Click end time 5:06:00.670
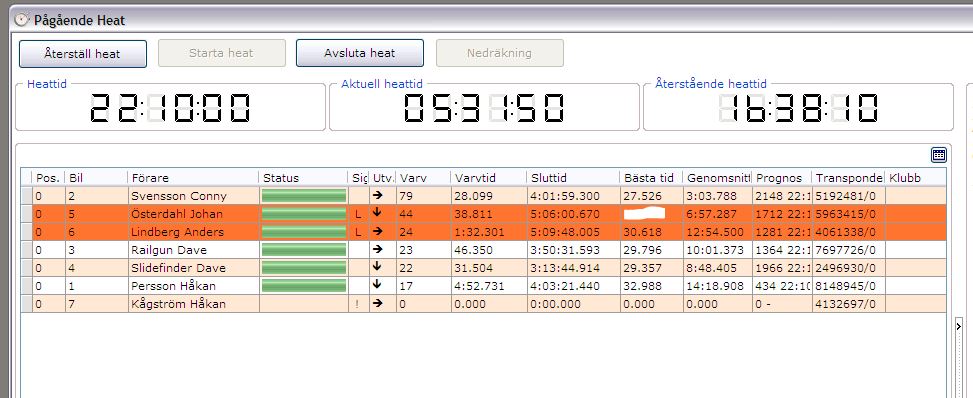Viewport: 973px width, 398px height. pyautogui.click(x=566, y=214)
